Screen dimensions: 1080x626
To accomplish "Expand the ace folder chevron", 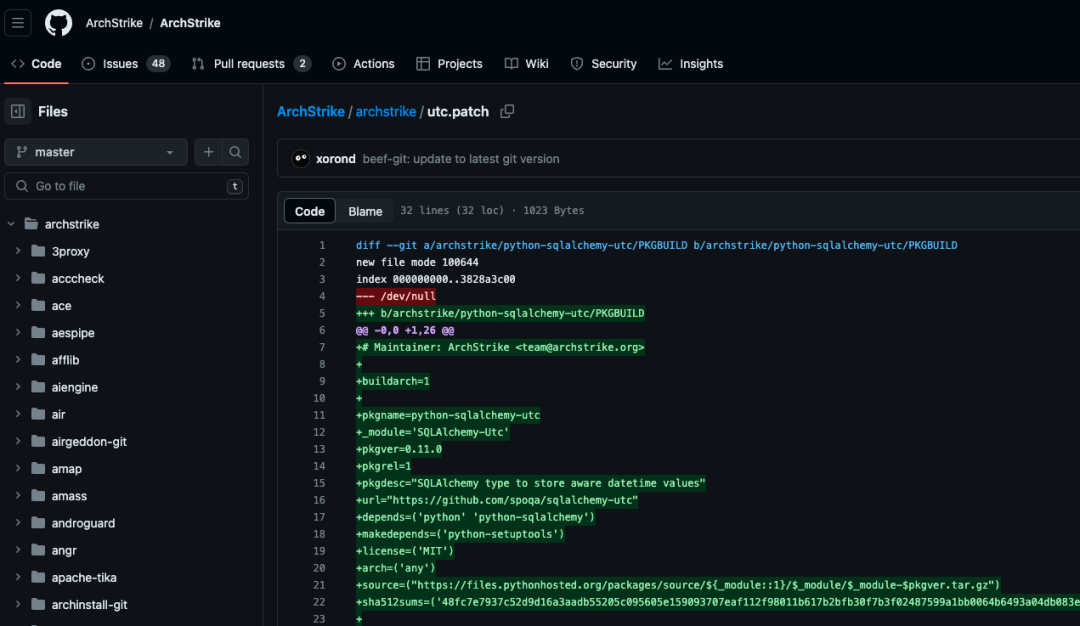I will coord(18,306).
